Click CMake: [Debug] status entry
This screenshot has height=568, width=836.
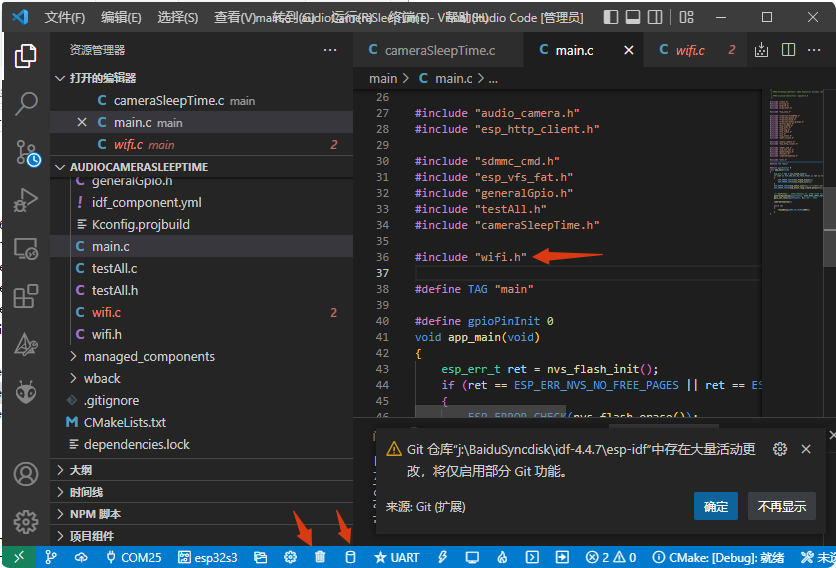click(718, 557)
